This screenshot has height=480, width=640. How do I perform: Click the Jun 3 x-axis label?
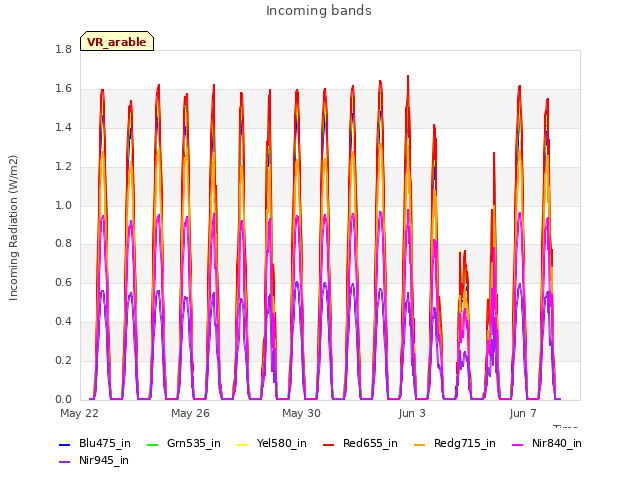click(x=412, y=413)
